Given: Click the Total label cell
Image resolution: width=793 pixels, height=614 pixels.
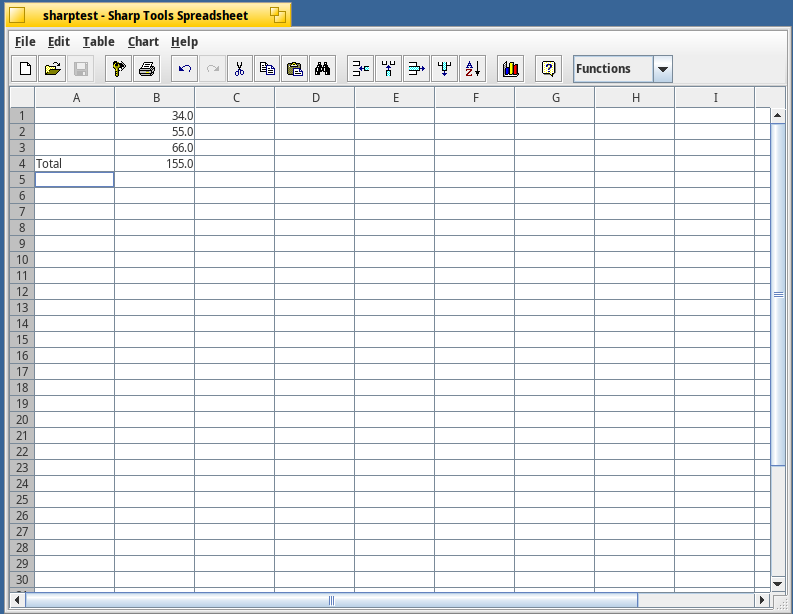Looking at the screenshot, I should (75, 163).
